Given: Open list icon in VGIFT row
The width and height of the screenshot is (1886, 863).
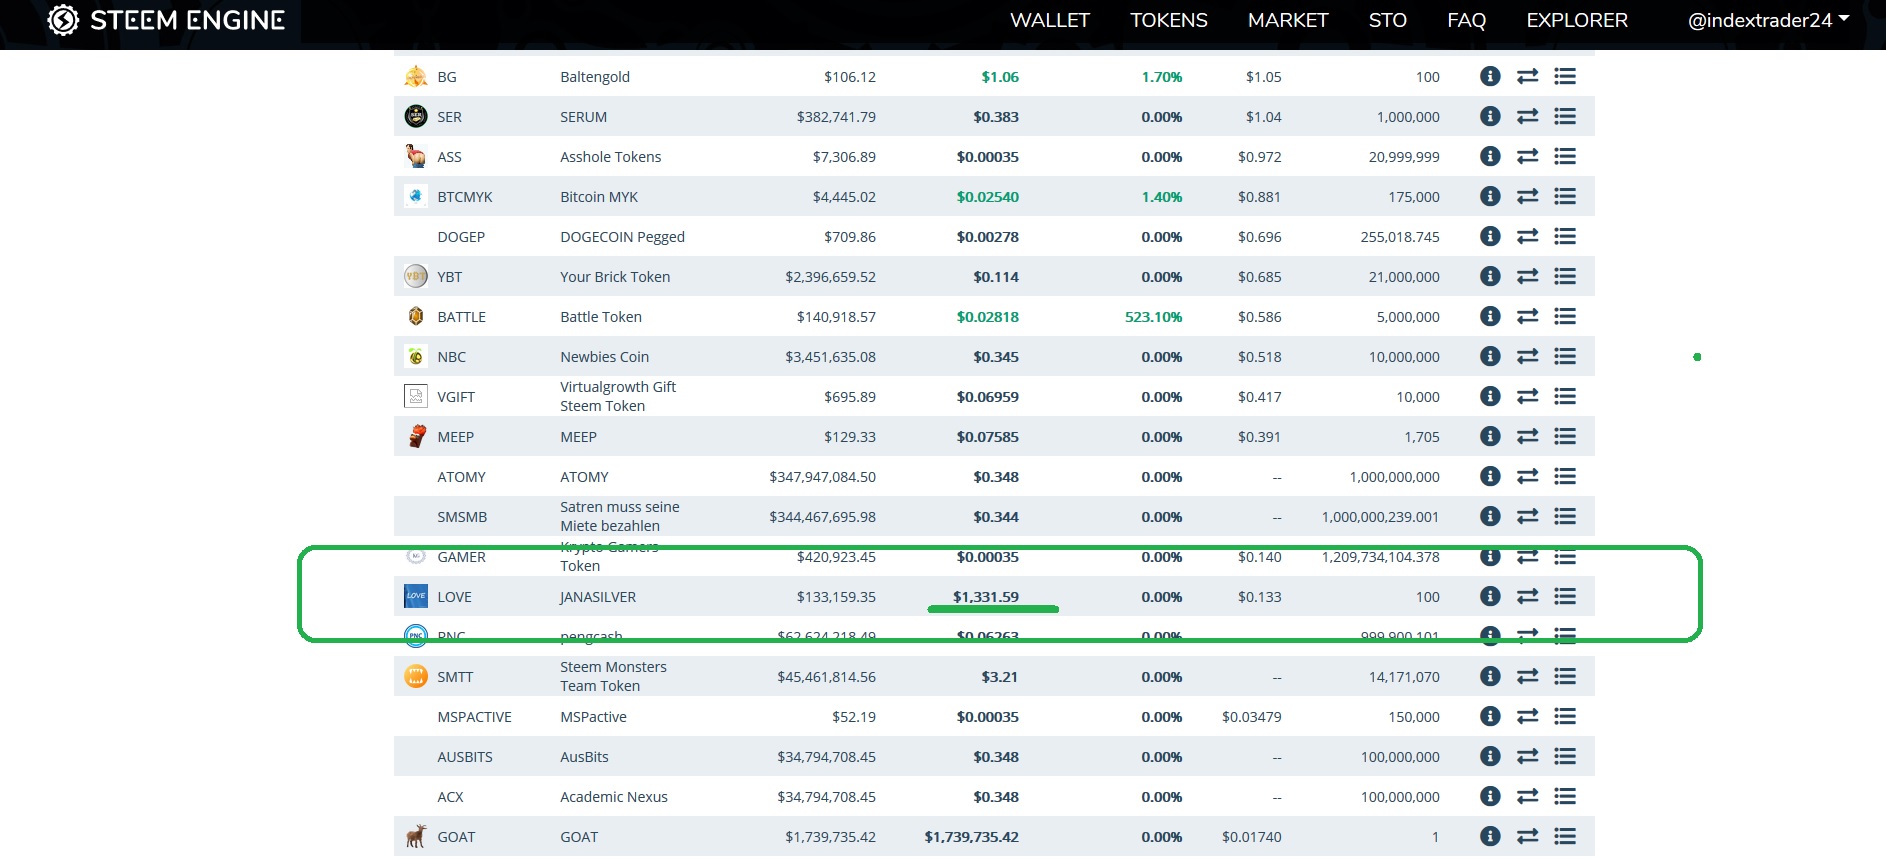Looking at the screenshot, I should tap(1565, 396).
